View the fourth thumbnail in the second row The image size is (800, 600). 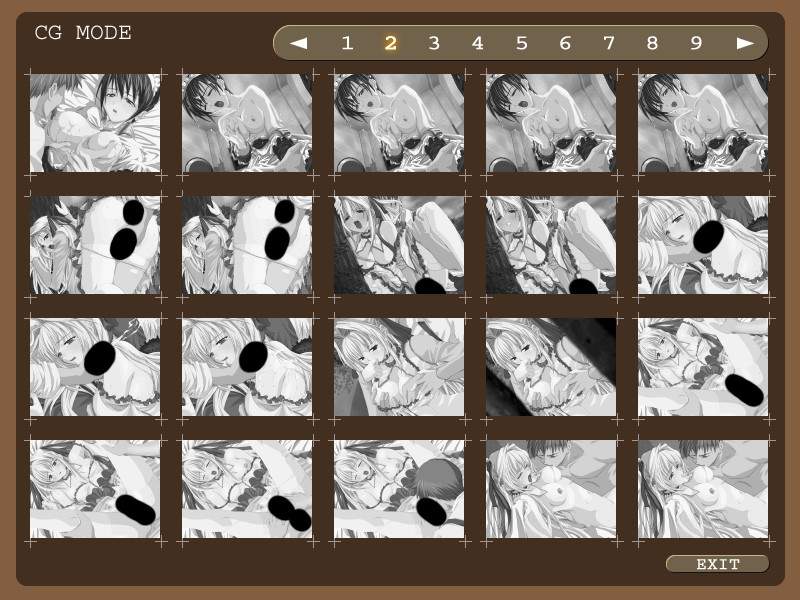point(551,245)
